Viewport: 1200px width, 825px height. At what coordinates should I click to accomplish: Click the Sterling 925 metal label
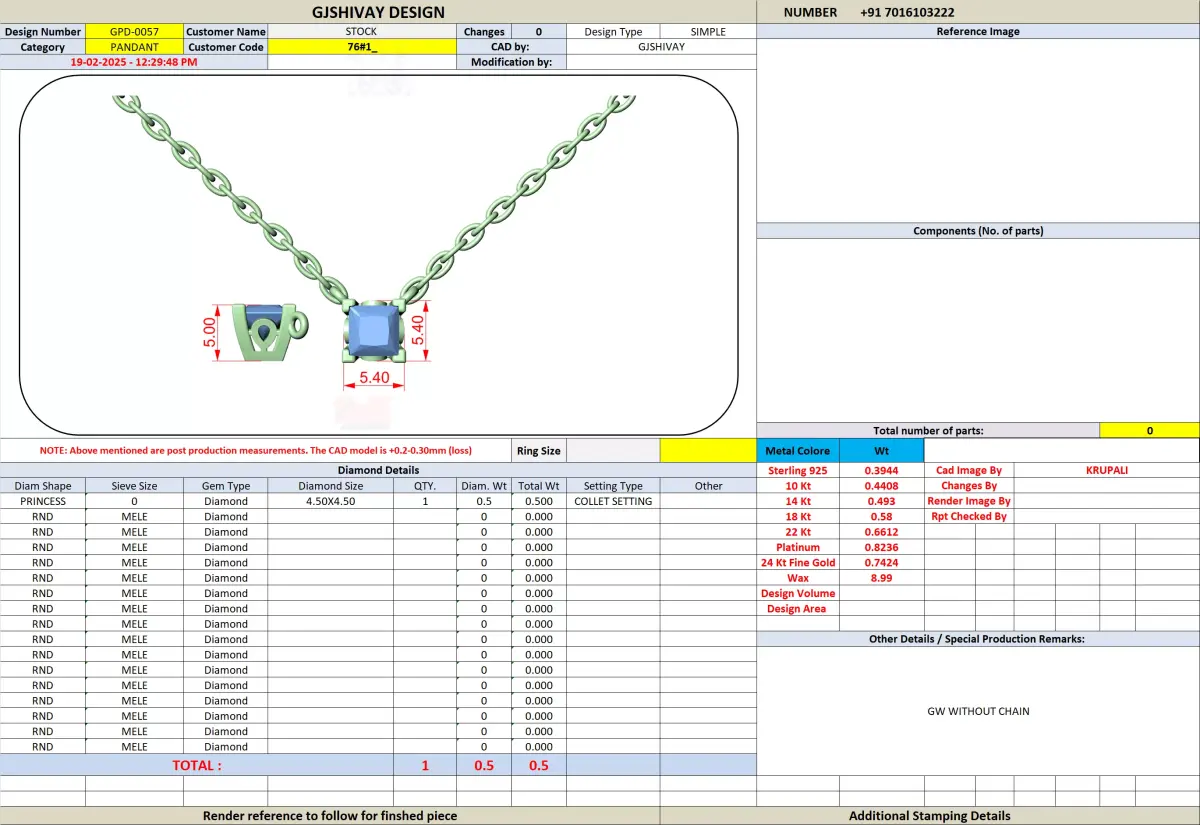tap(798, 470)
